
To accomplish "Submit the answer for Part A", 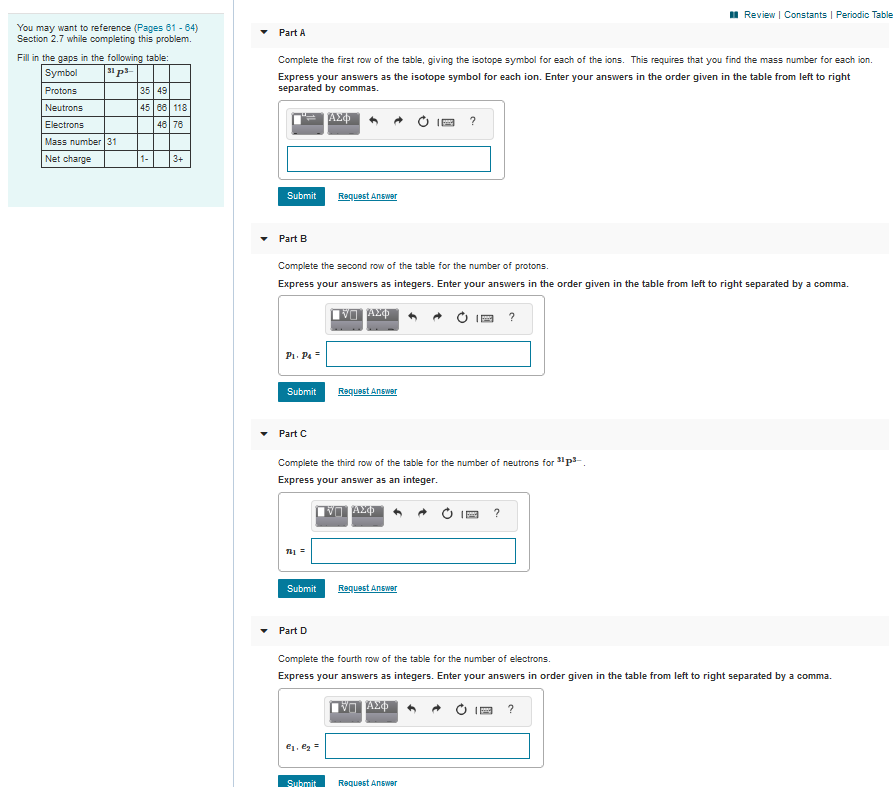I will point(301,196).
